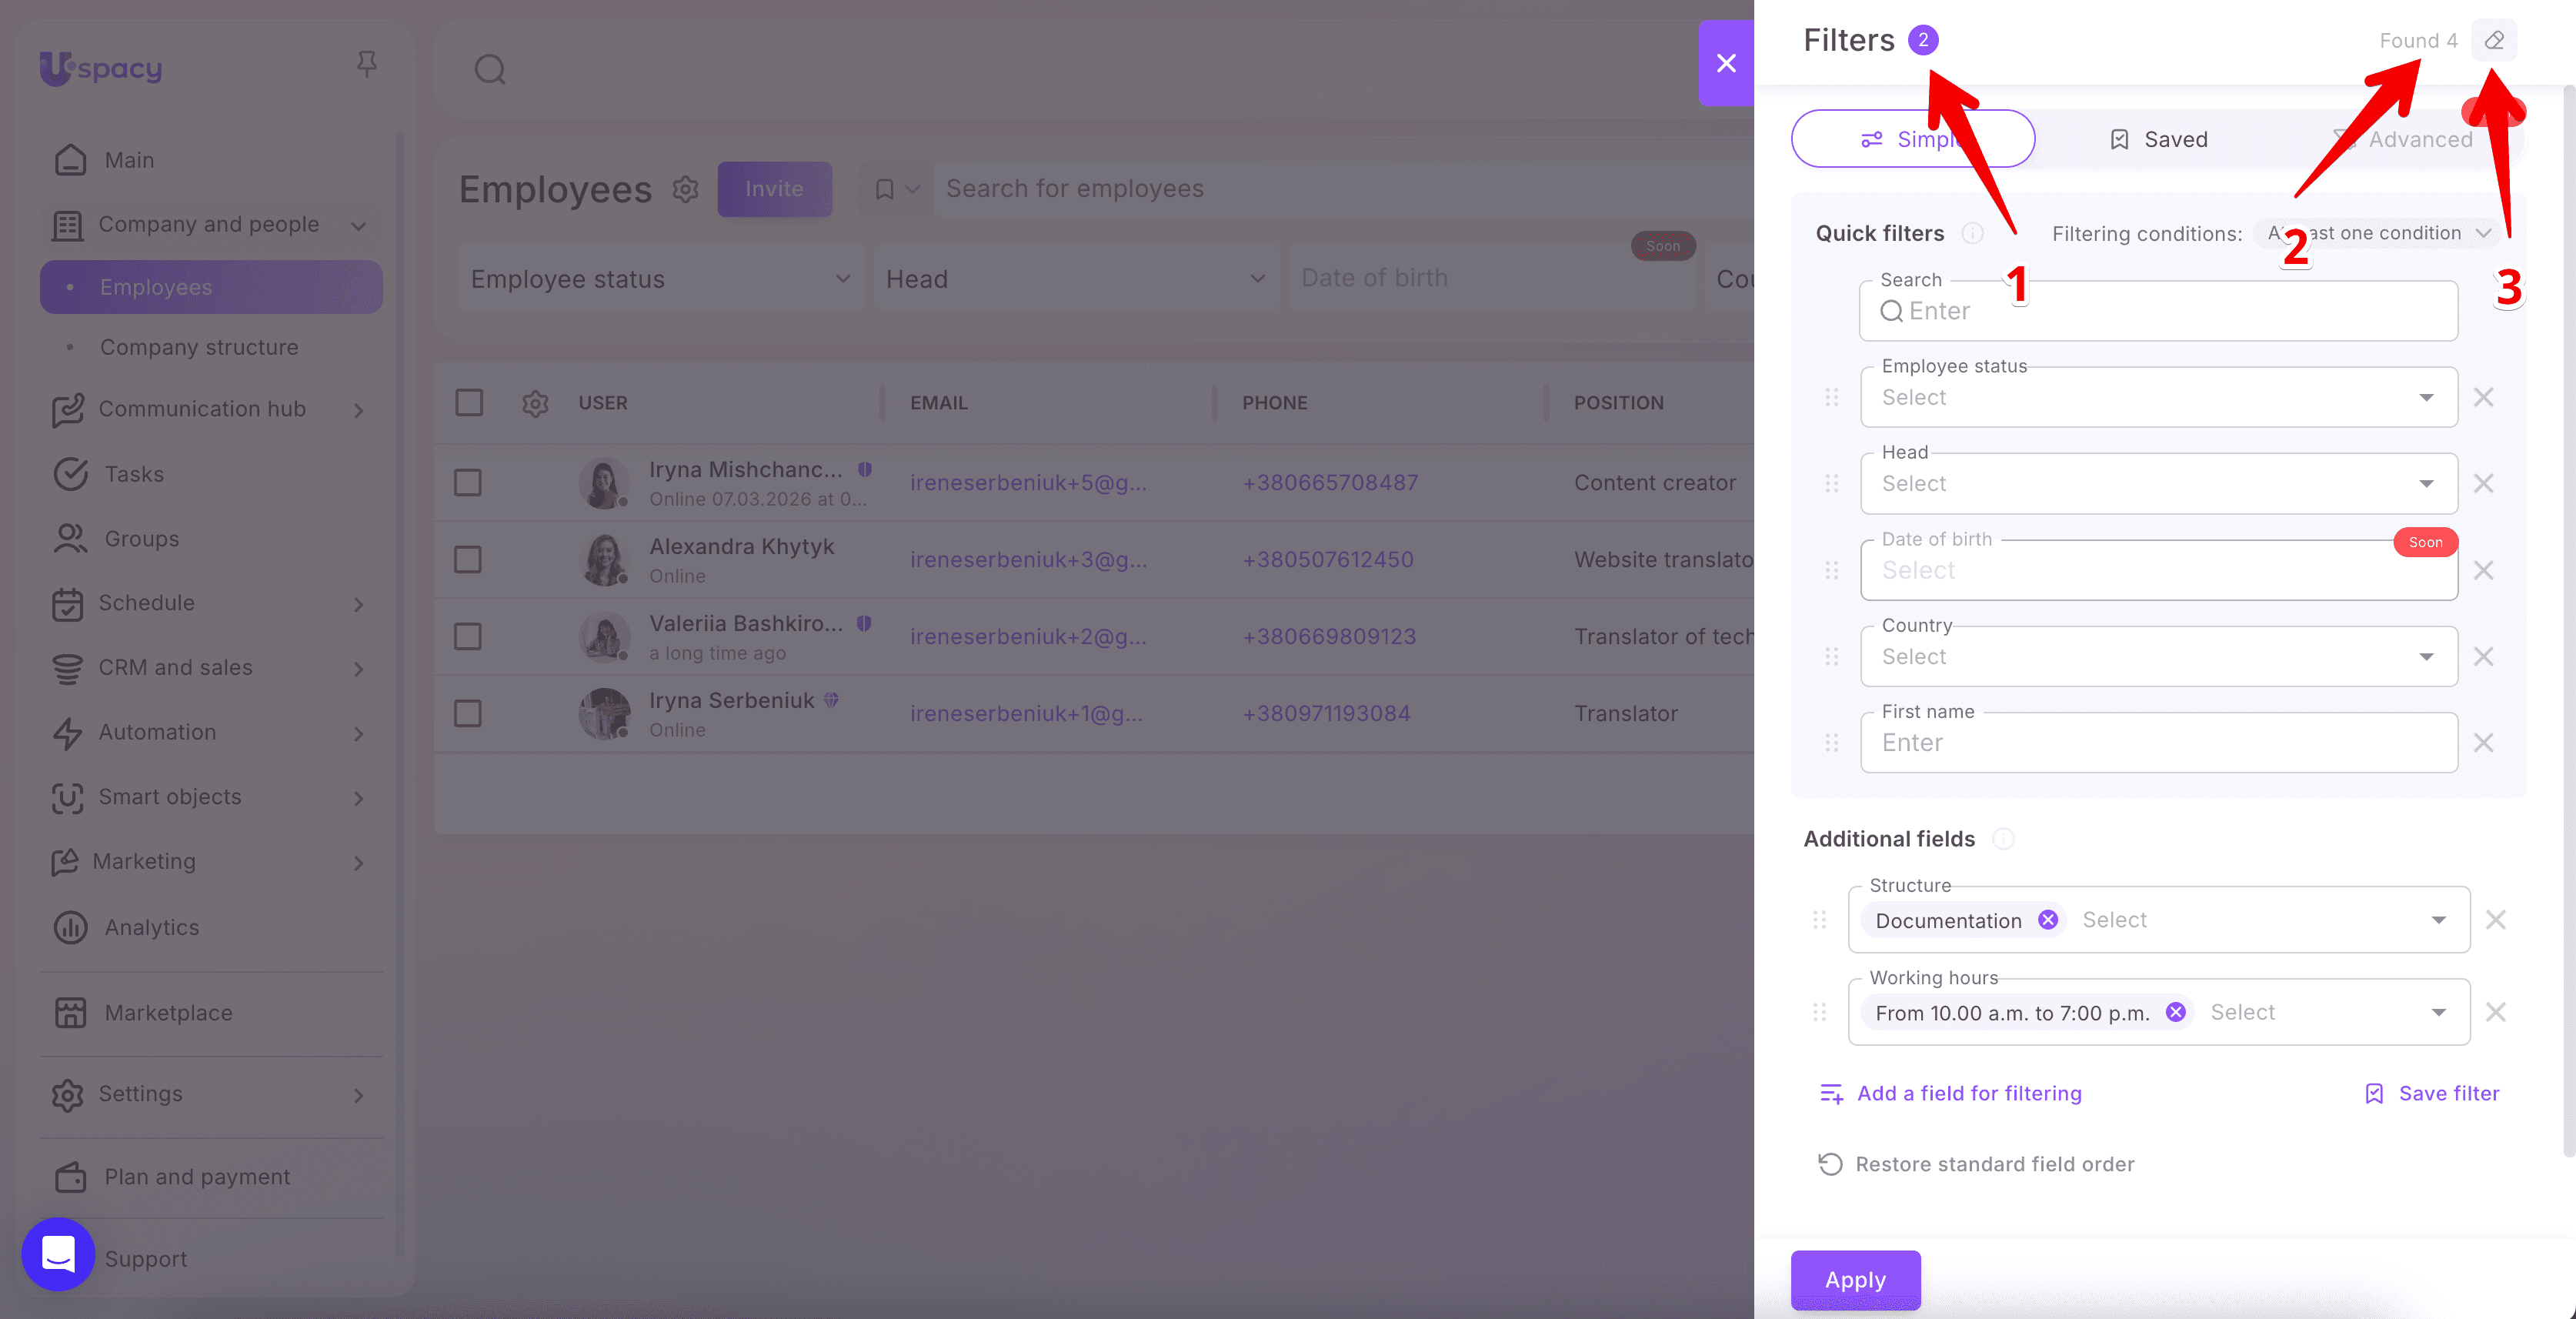Image resolution: width=2576 pixels, height=1319 pixels.
Task: Remove the working hours chip value
Action: click(2175, 1012)
